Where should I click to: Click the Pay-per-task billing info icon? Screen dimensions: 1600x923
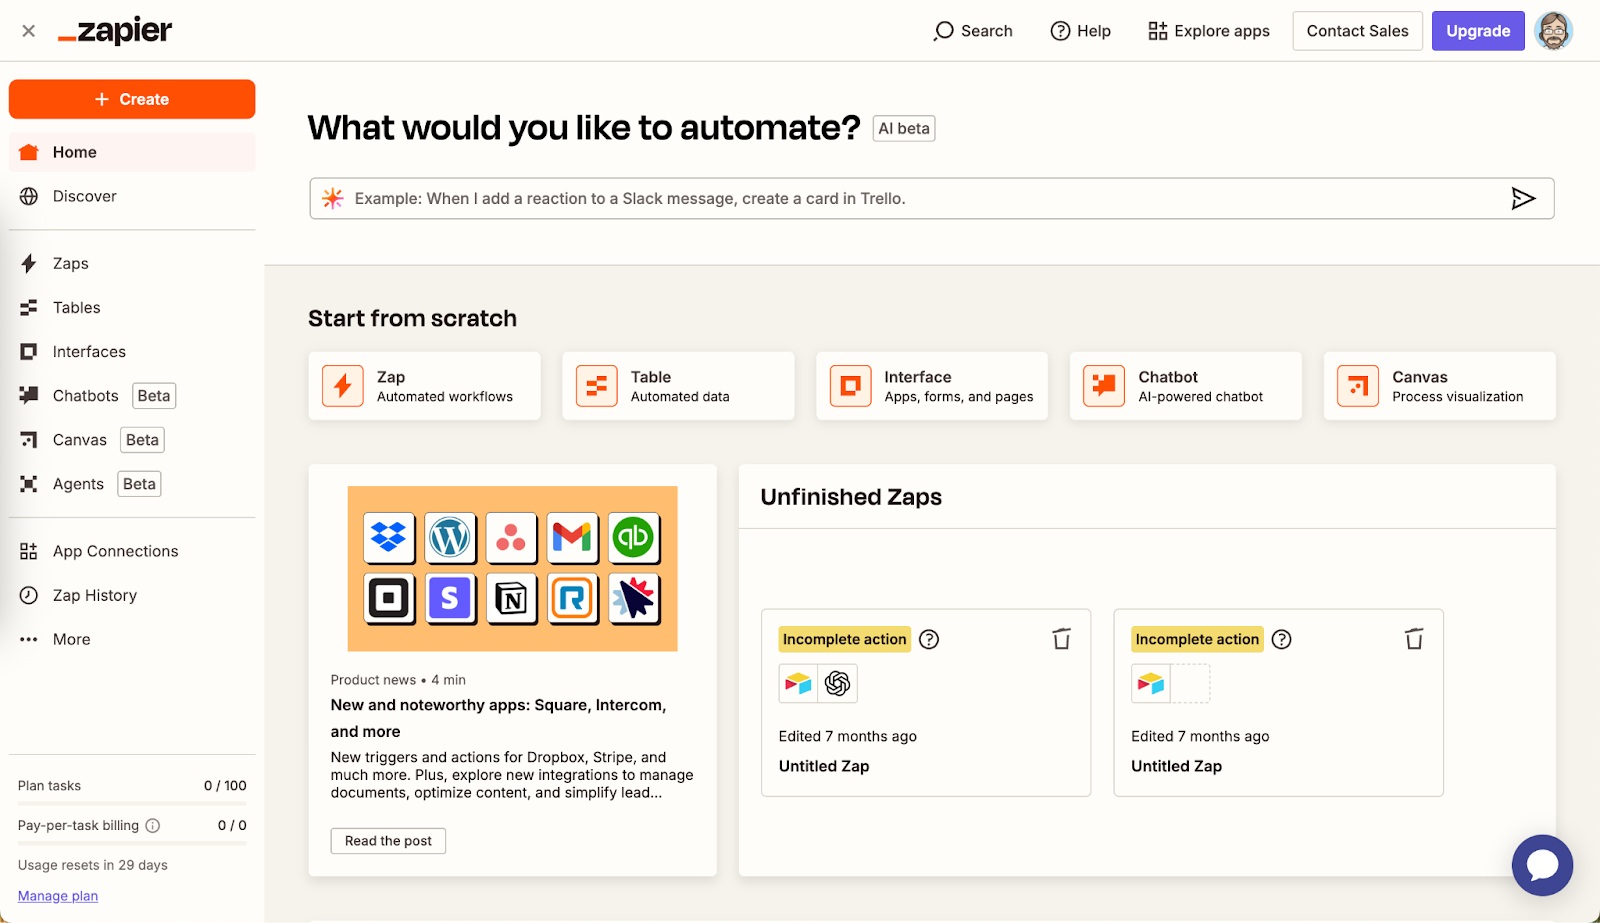click(x=153, y=826)
